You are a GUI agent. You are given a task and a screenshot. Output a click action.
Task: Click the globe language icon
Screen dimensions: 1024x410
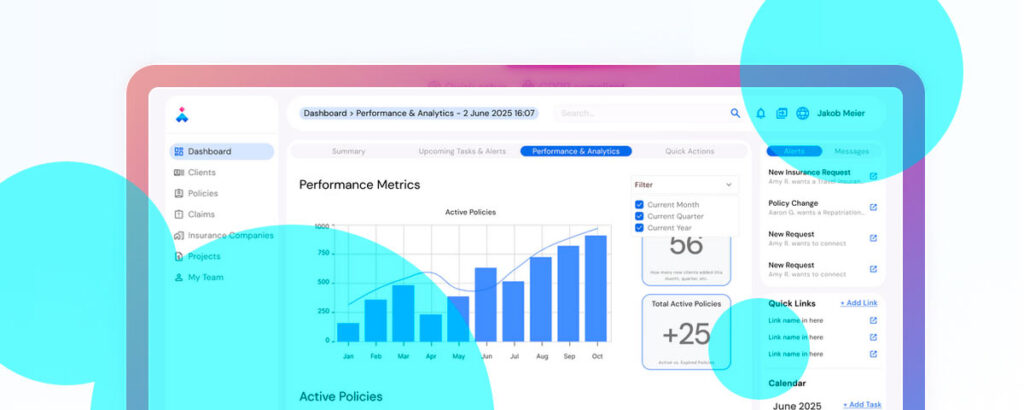pyautogui.click(x=803, y=113)
